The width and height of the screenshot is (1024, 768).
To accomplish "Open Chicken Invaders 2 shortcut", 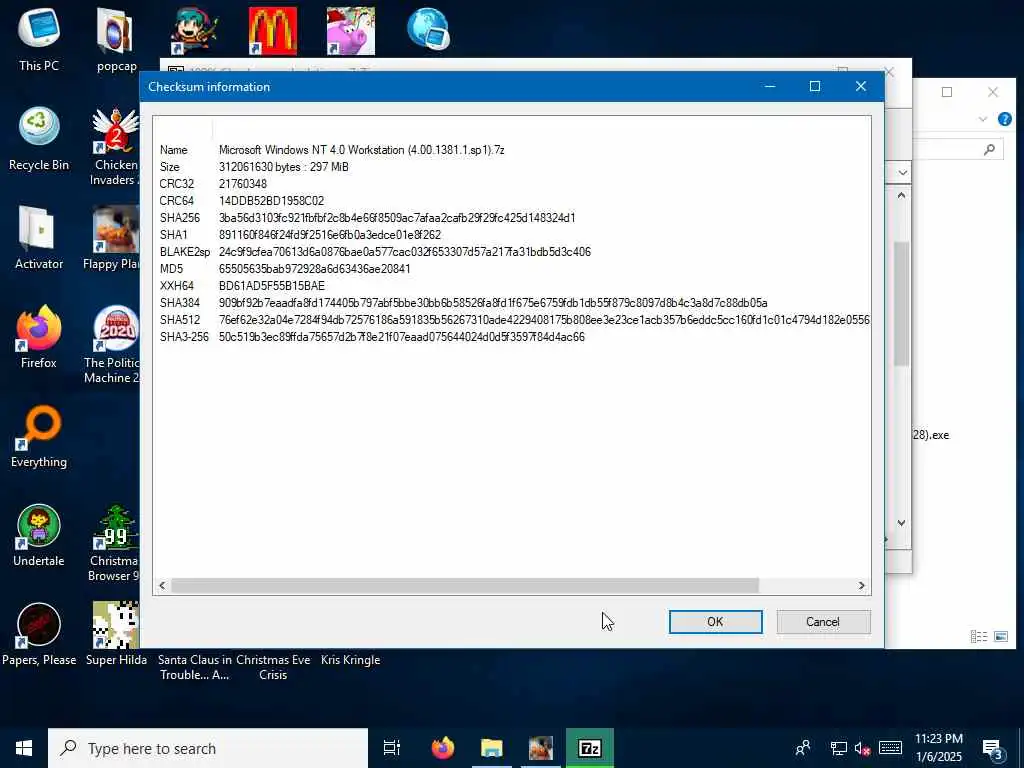I will (115, 147).
